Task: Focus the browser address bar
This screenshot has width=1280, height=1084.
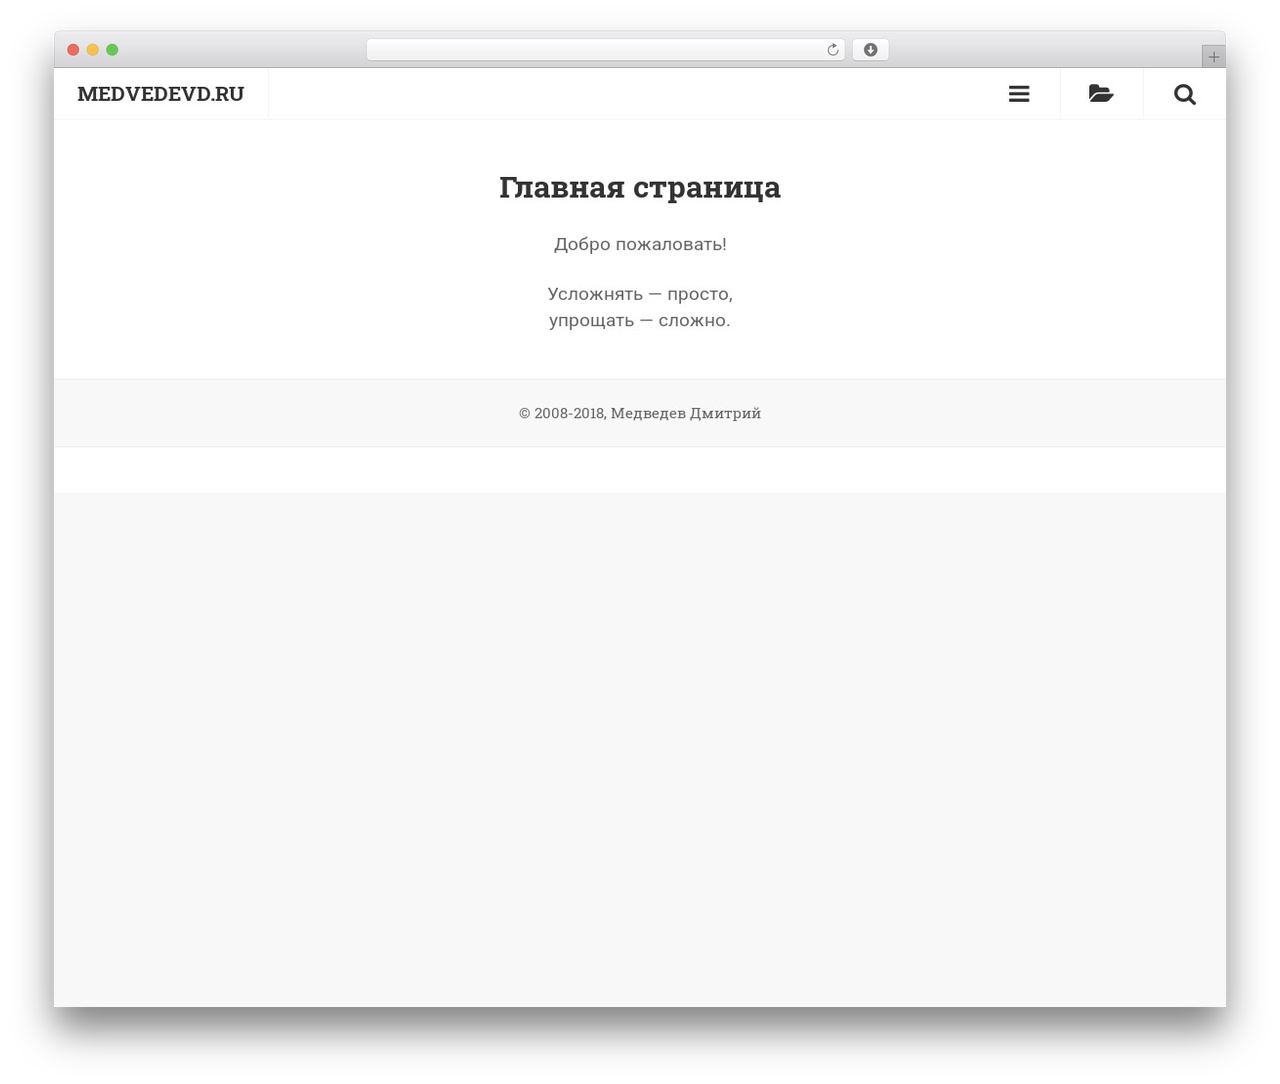Action: [605, 50]
